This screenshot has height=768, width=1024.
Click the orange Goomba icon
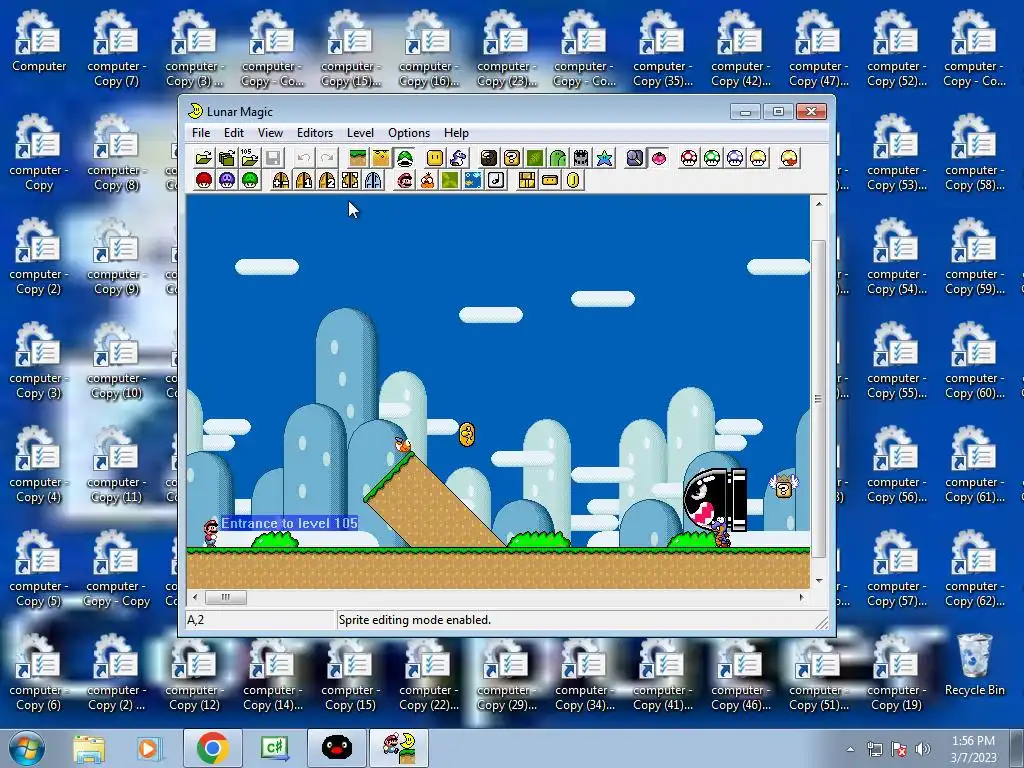pos(427,180)
